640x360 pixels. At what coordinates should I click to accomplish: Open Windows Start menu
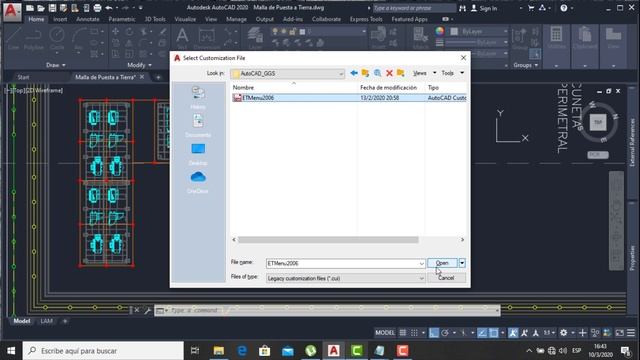pos(11,351)
